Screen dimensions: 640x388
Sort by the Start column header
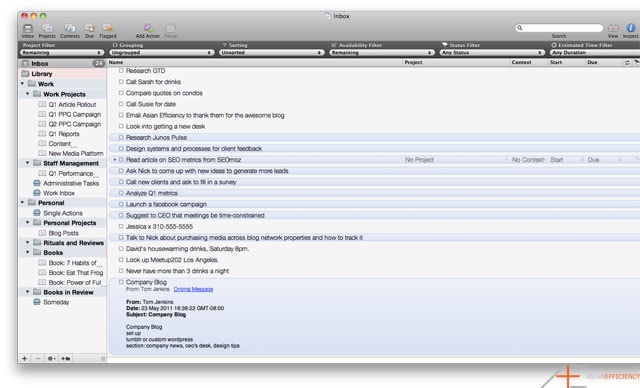[566, 62]
